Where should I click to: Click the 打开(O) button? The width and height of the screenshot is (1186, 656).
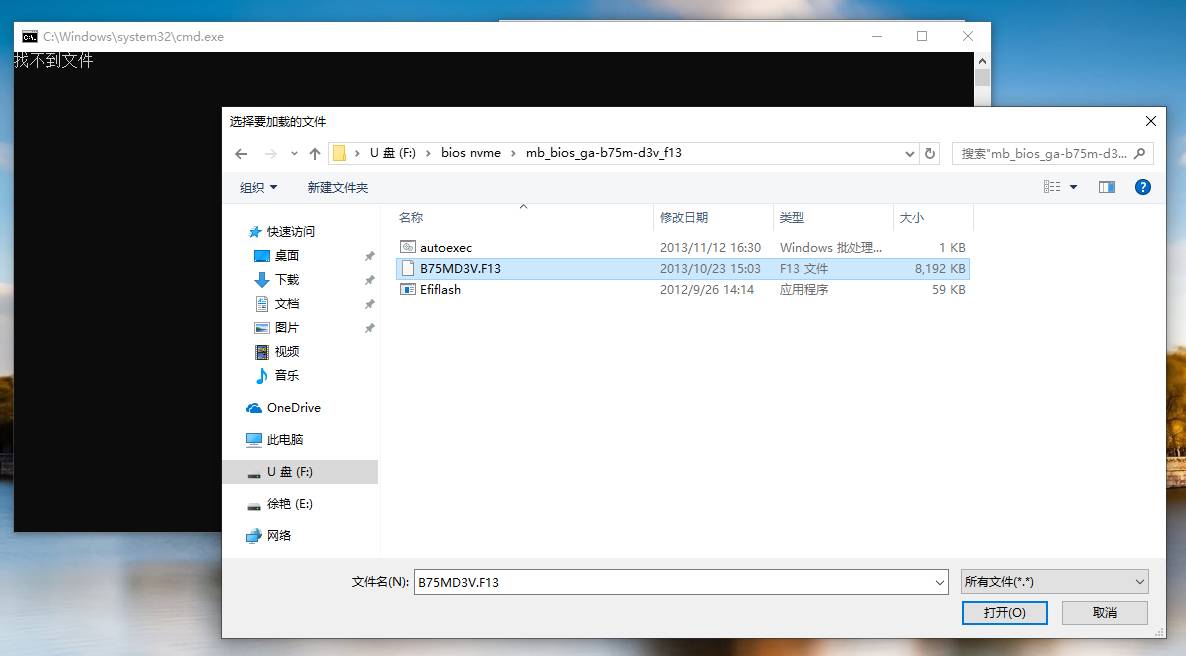pos(1004,613)
